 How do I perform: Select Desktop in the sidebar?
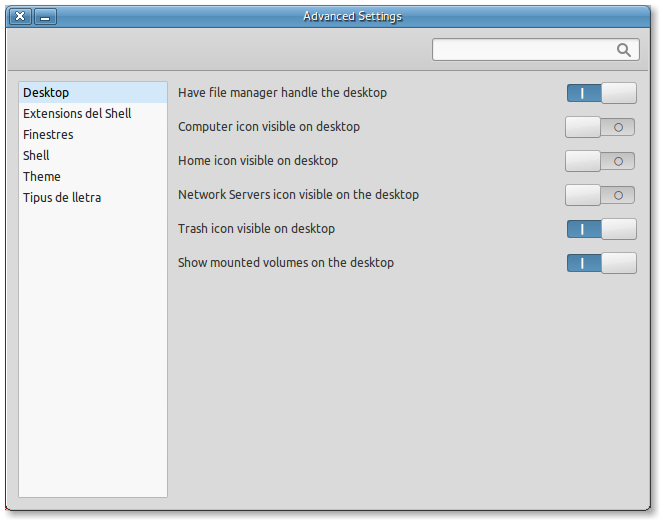click(x=46, y=93)
